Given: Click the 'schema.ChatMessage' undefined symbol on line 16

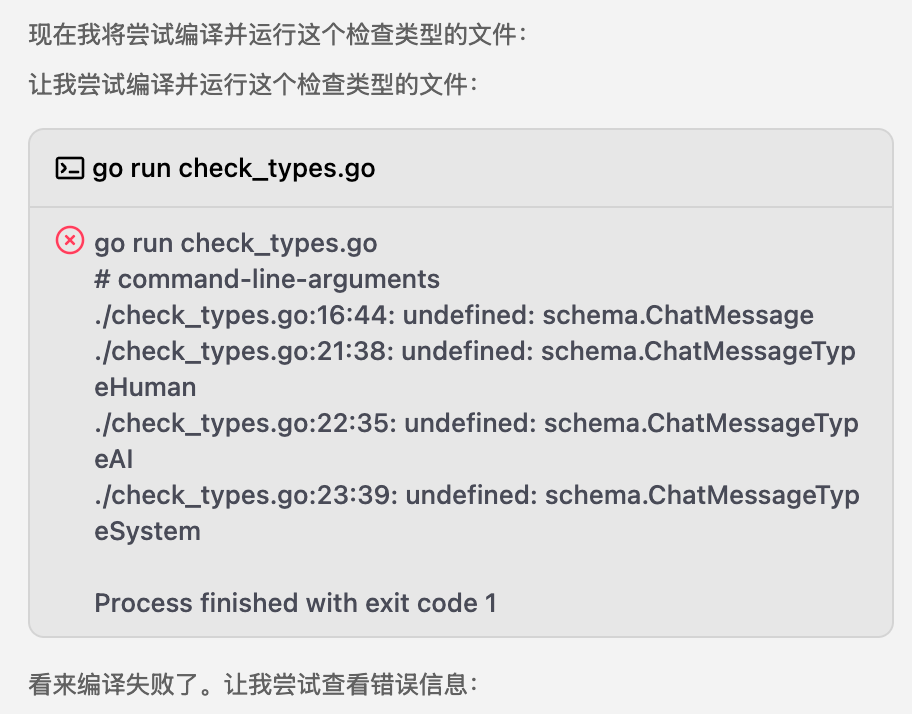Looking at the screenshot, I should (x=678, y=315).
